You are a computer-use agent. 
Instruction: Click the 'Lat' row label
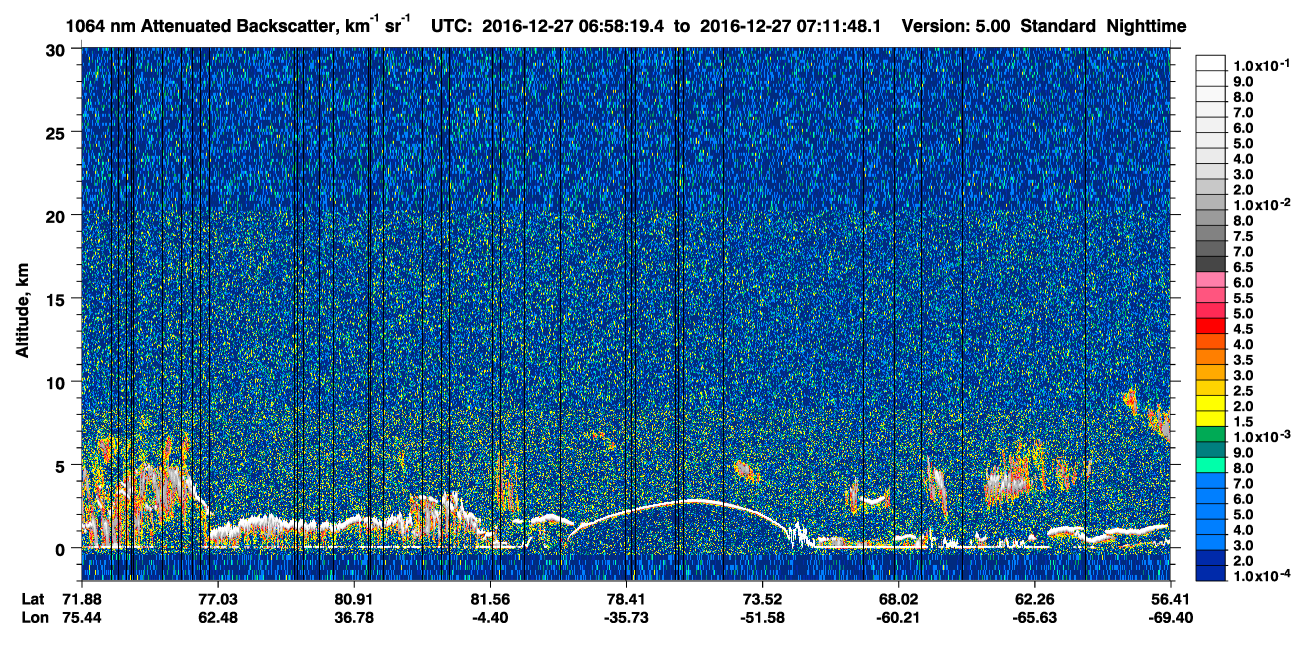tap(33, 599)
